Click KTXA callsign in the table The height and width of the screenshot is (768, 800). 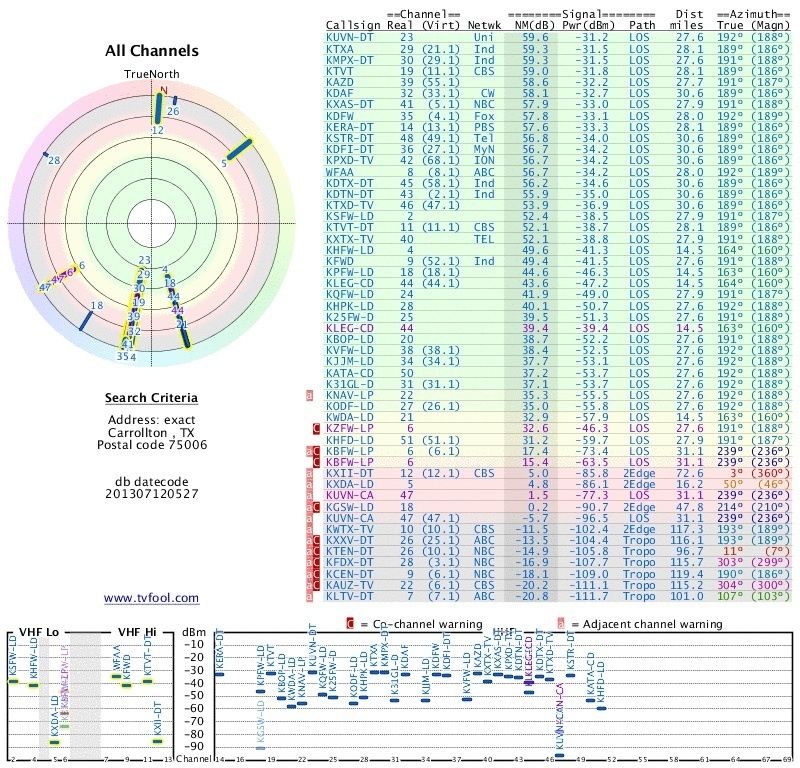[x=339, y=49]
